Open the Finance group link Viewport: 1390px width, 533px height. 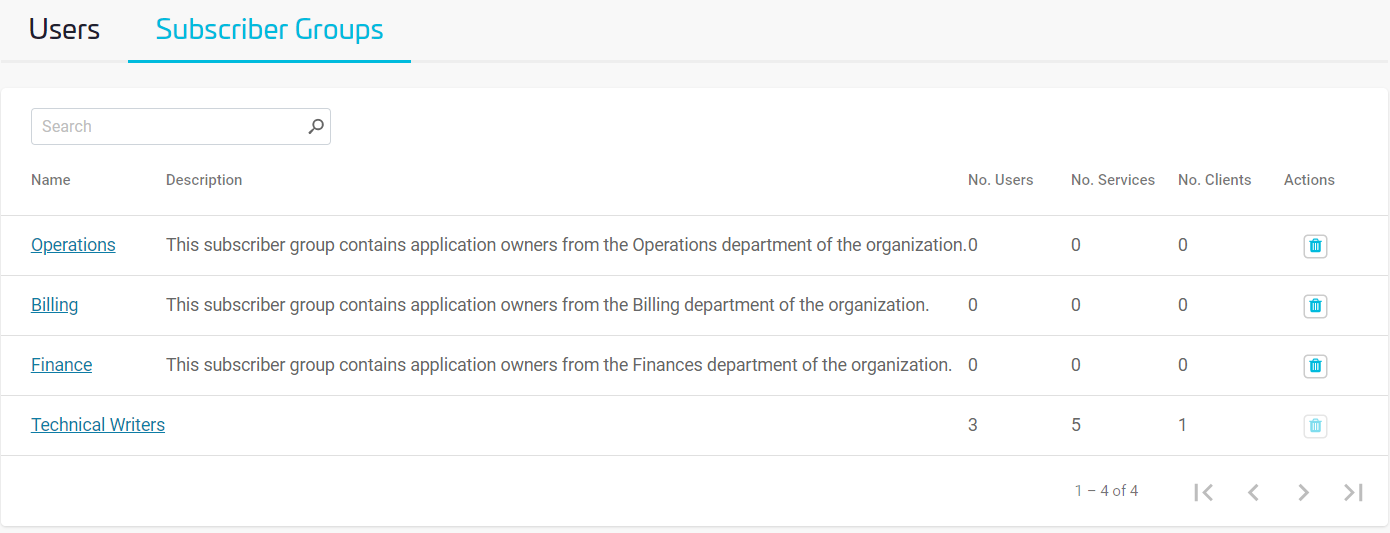pos(61,365)
